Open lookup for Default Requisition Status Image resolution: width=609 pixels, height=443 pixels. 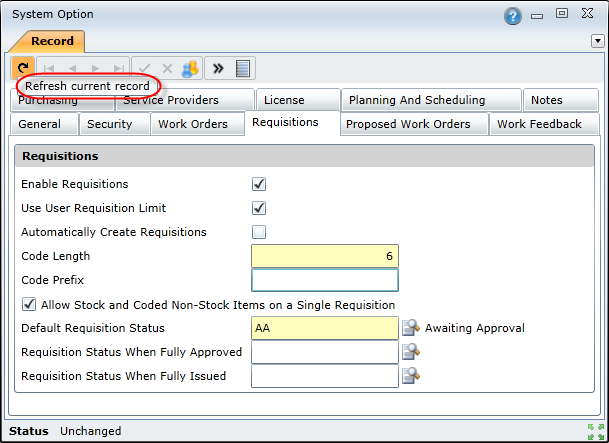tap(411, 328)
